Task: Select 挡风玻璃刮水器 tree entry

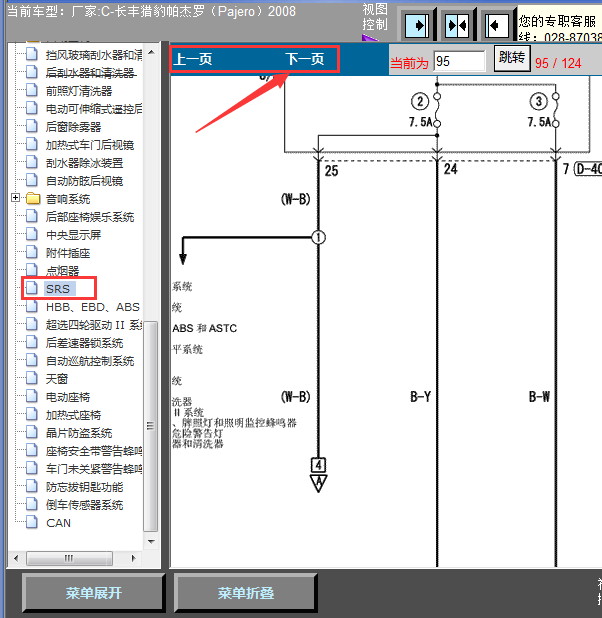Action: 94,55
